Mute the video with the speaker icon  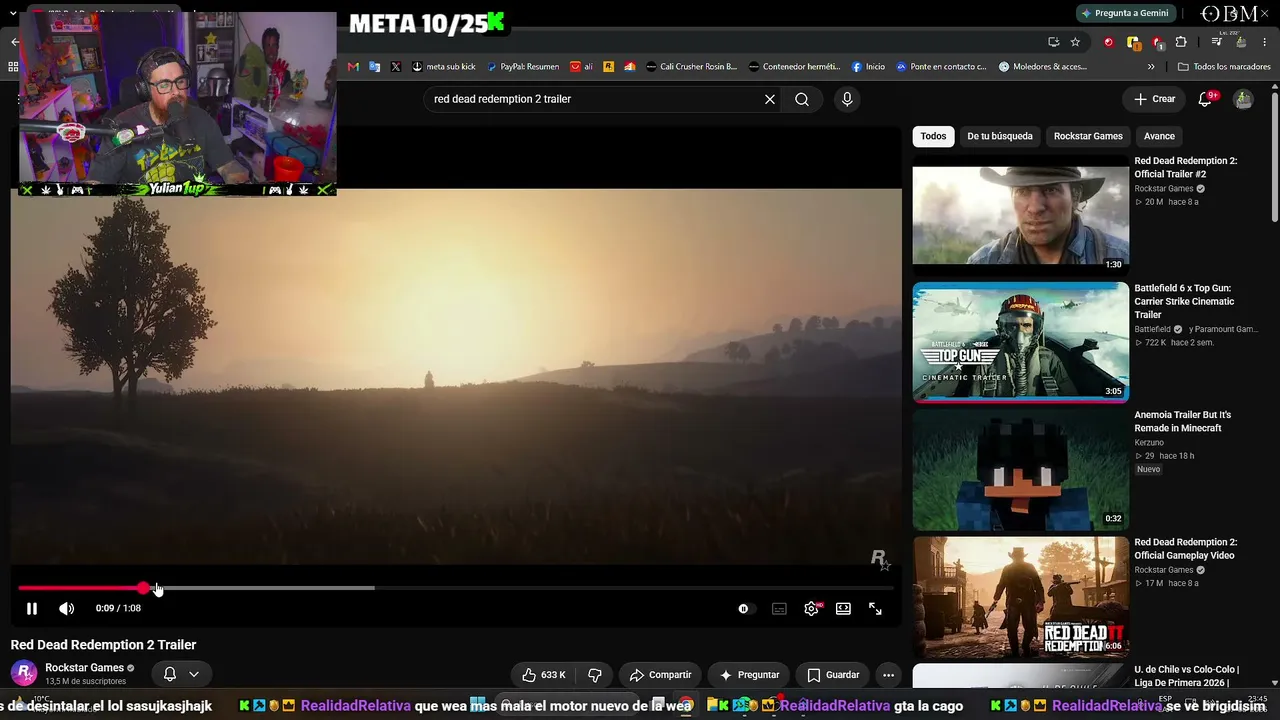[x=66, y=608]
